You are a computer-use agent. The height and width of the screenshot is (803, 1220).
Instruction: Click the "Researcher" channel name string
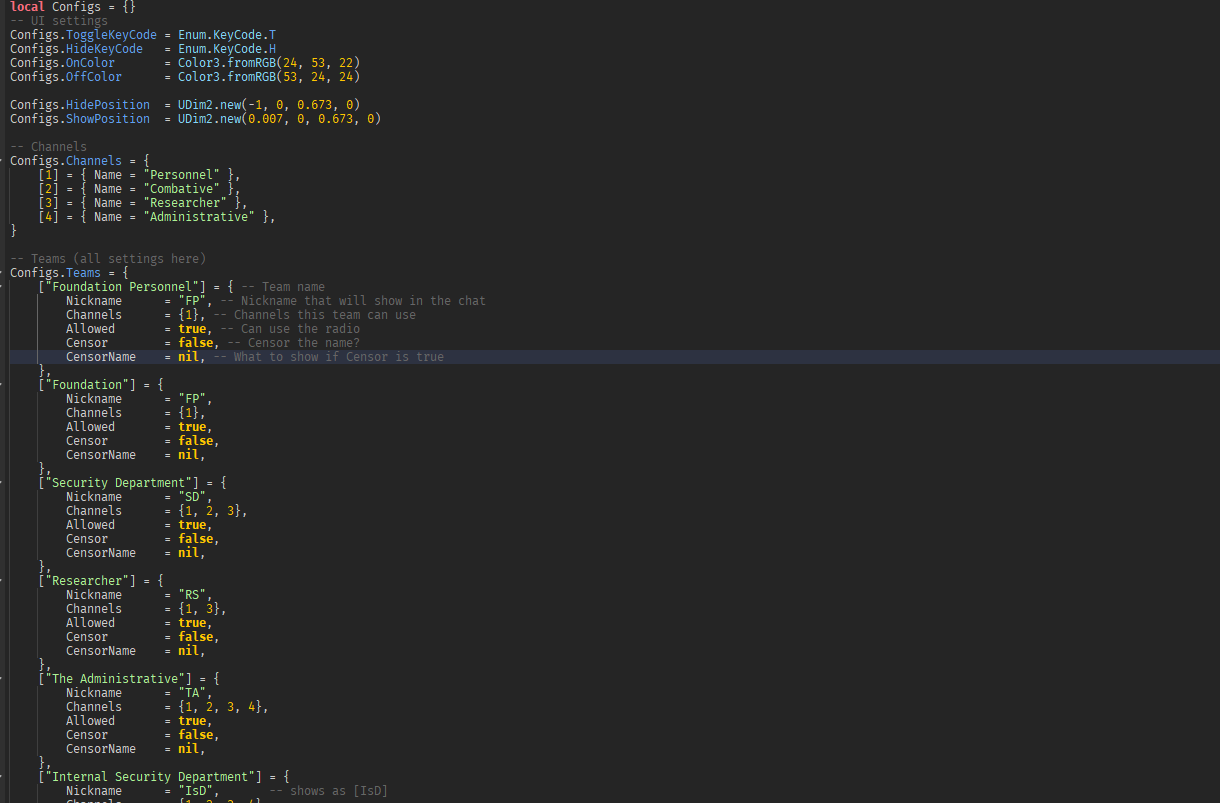(x=185, y=203)
